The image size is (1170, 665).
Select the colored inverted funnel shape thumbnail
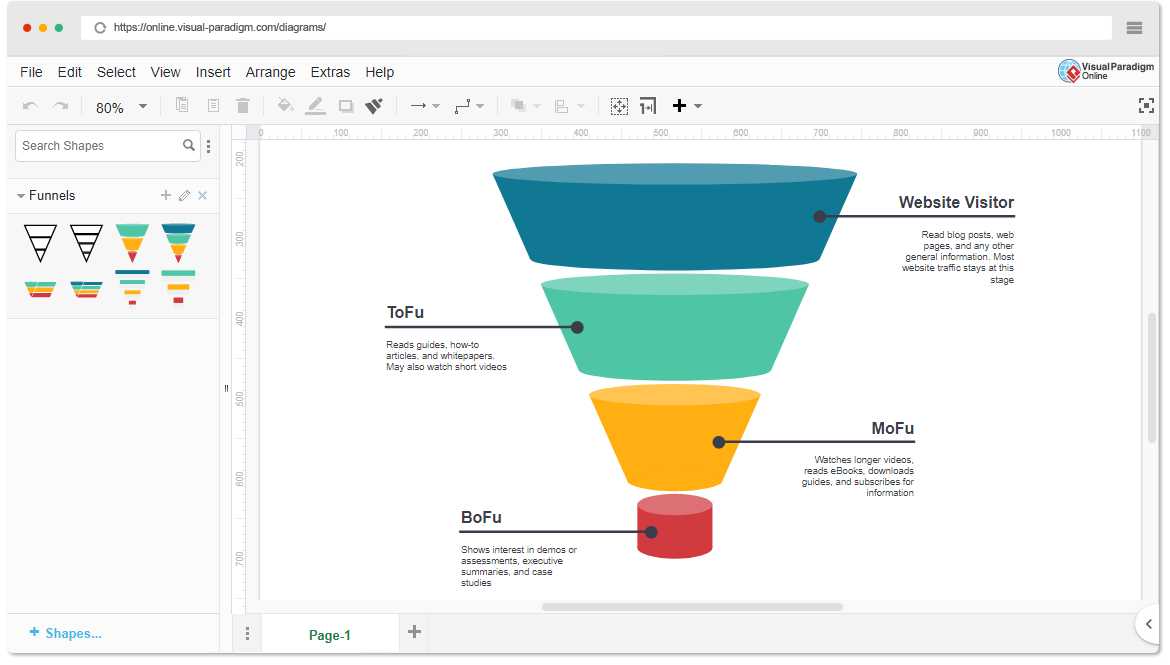point(132,243)
